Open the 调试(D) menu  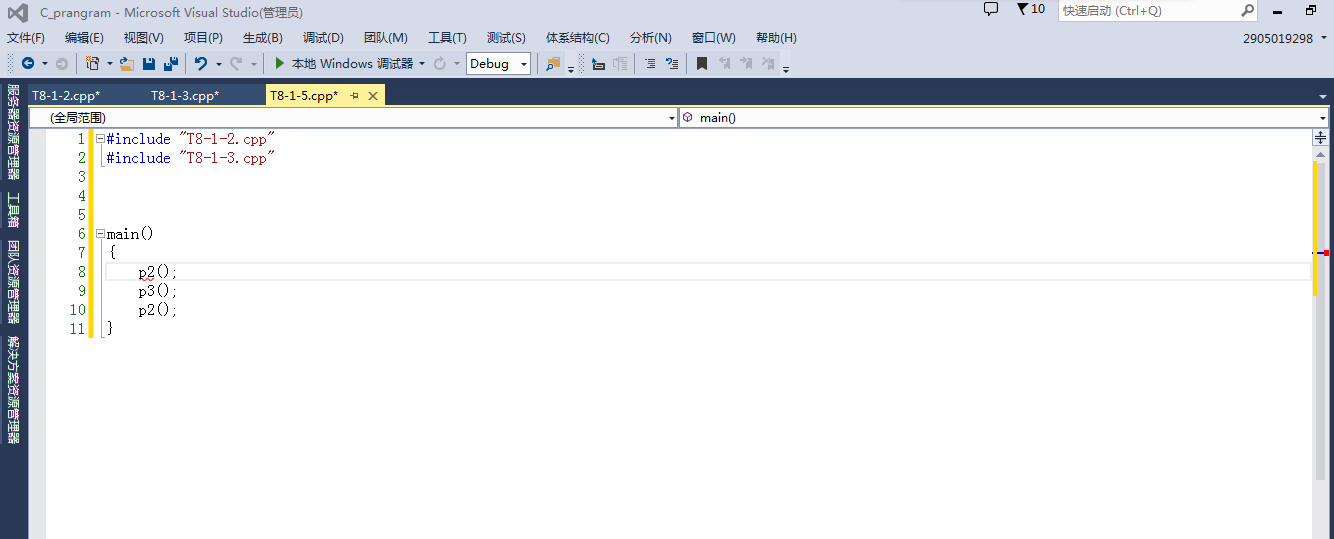[x=323, y=38]
